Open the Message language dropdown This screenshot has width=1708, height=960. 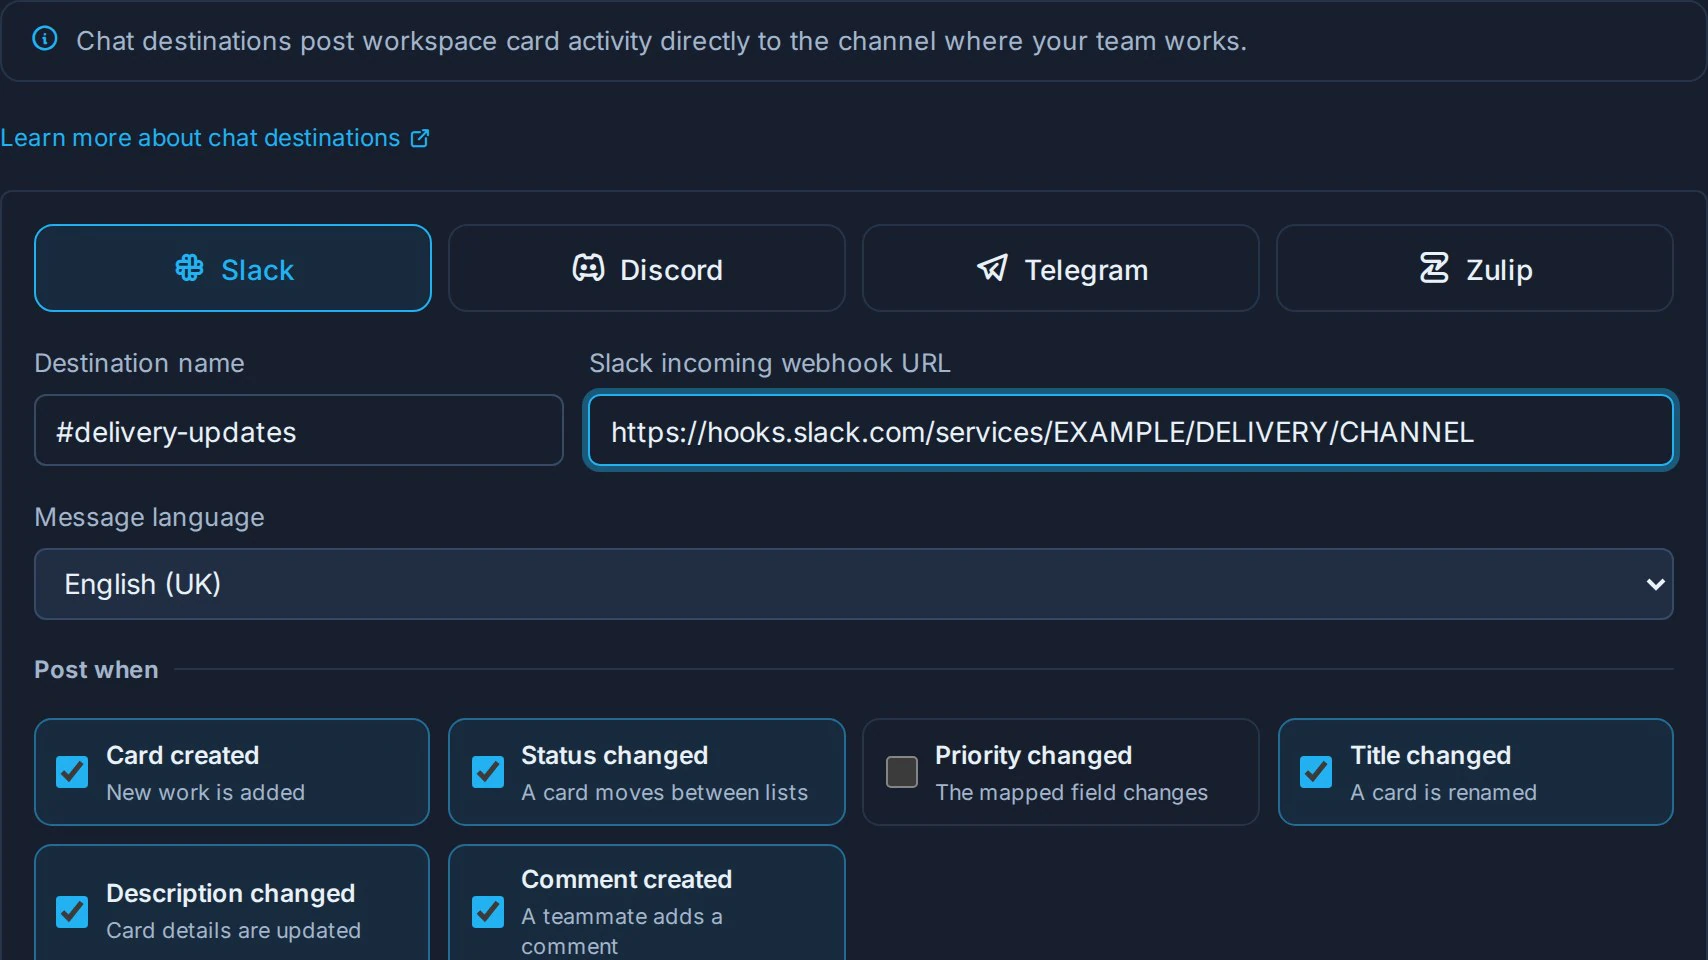point(854,584)
